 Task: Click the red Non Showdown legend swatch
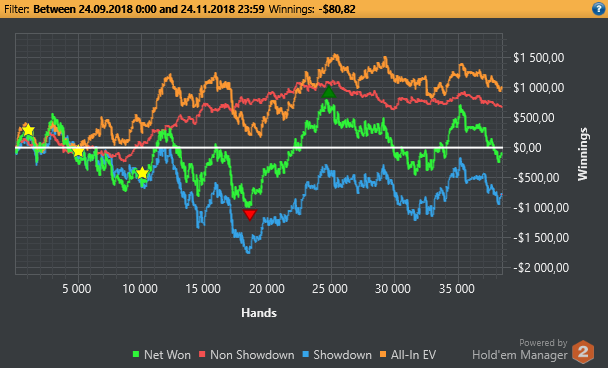202,354
